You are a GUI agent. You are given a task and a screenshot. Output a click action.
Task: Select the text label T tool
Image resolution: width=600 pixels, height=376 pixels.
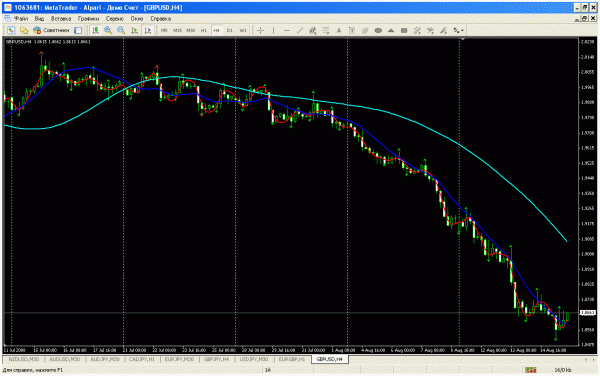[352, 30]
